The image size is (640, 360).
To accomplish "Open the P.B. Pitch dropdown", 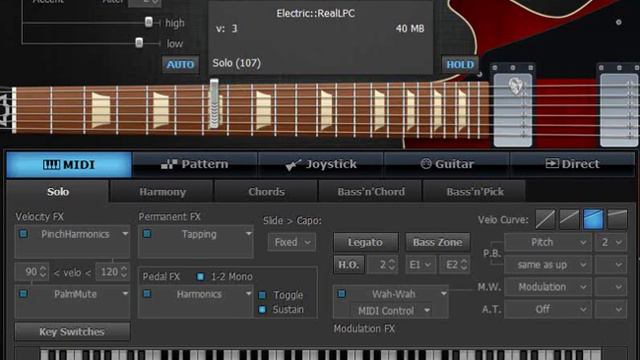I will pos(548,242).
